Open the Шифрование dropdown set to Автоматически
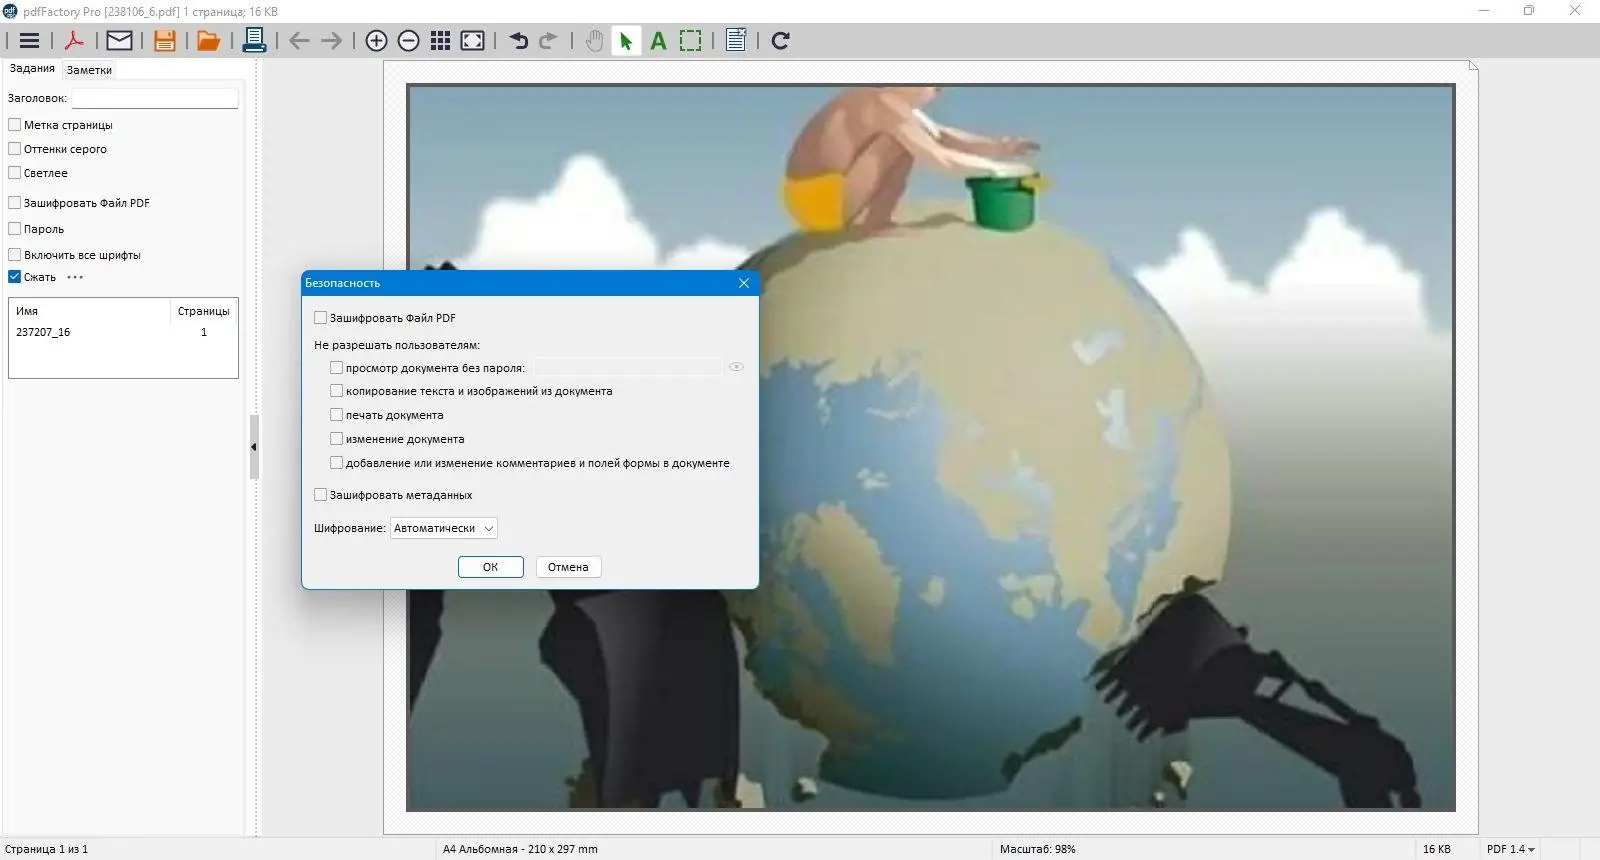 click(x=443, y=528)
